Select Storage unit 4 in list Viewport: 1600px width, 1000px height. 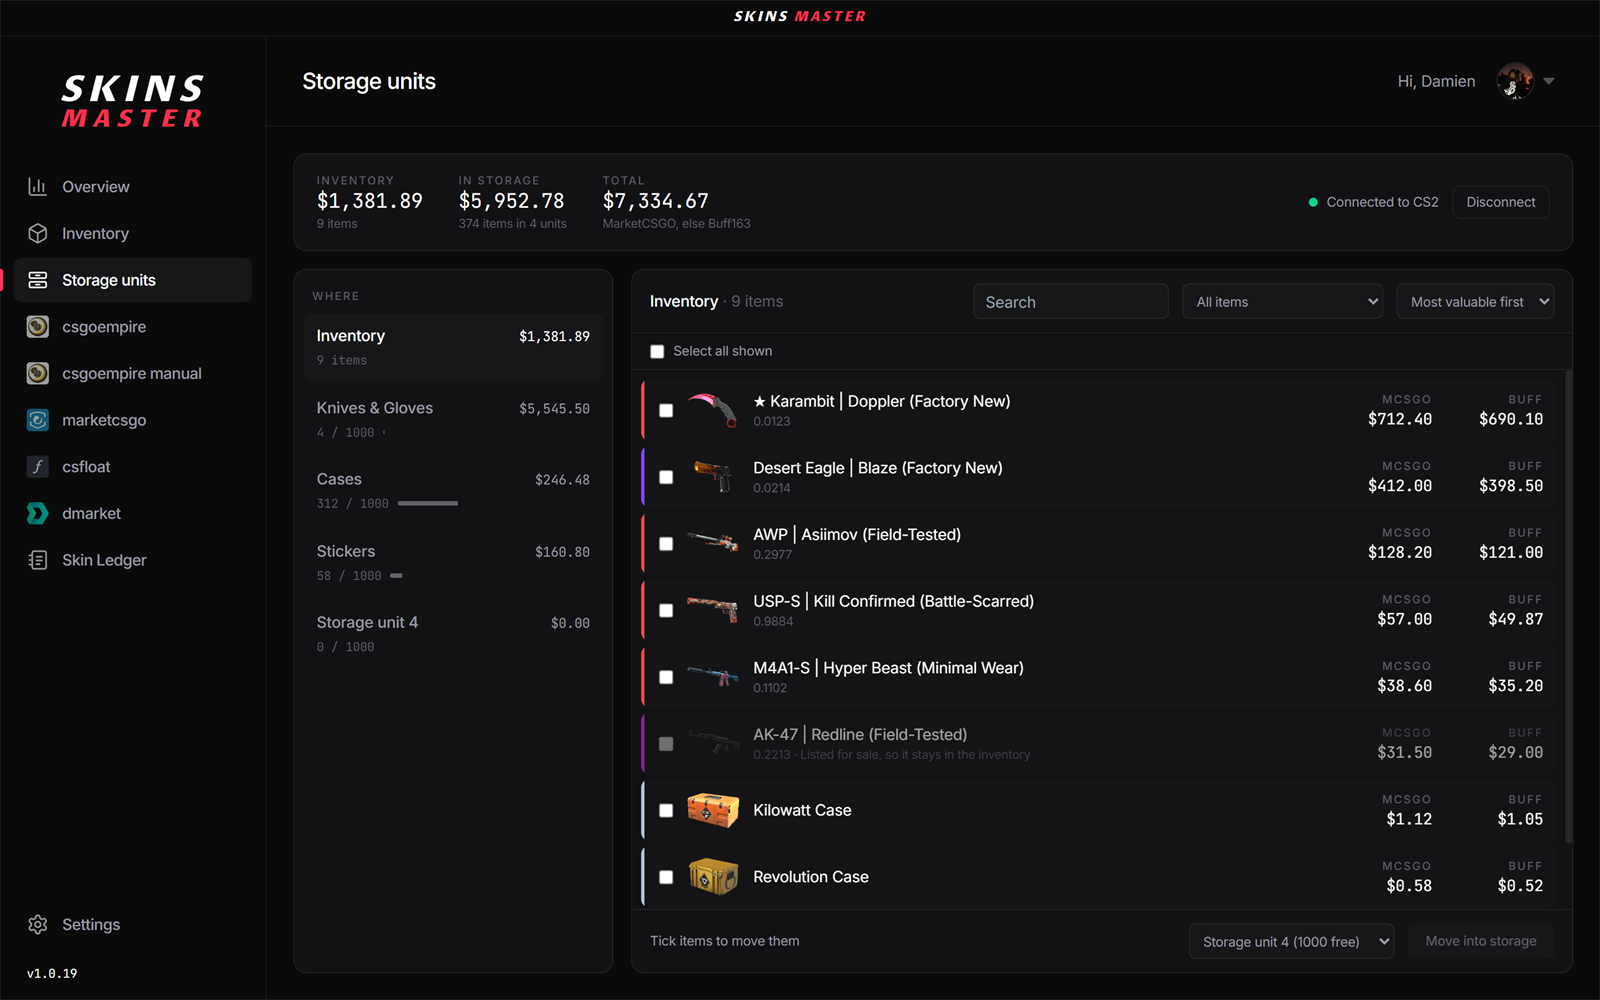[x=453, y=633]
